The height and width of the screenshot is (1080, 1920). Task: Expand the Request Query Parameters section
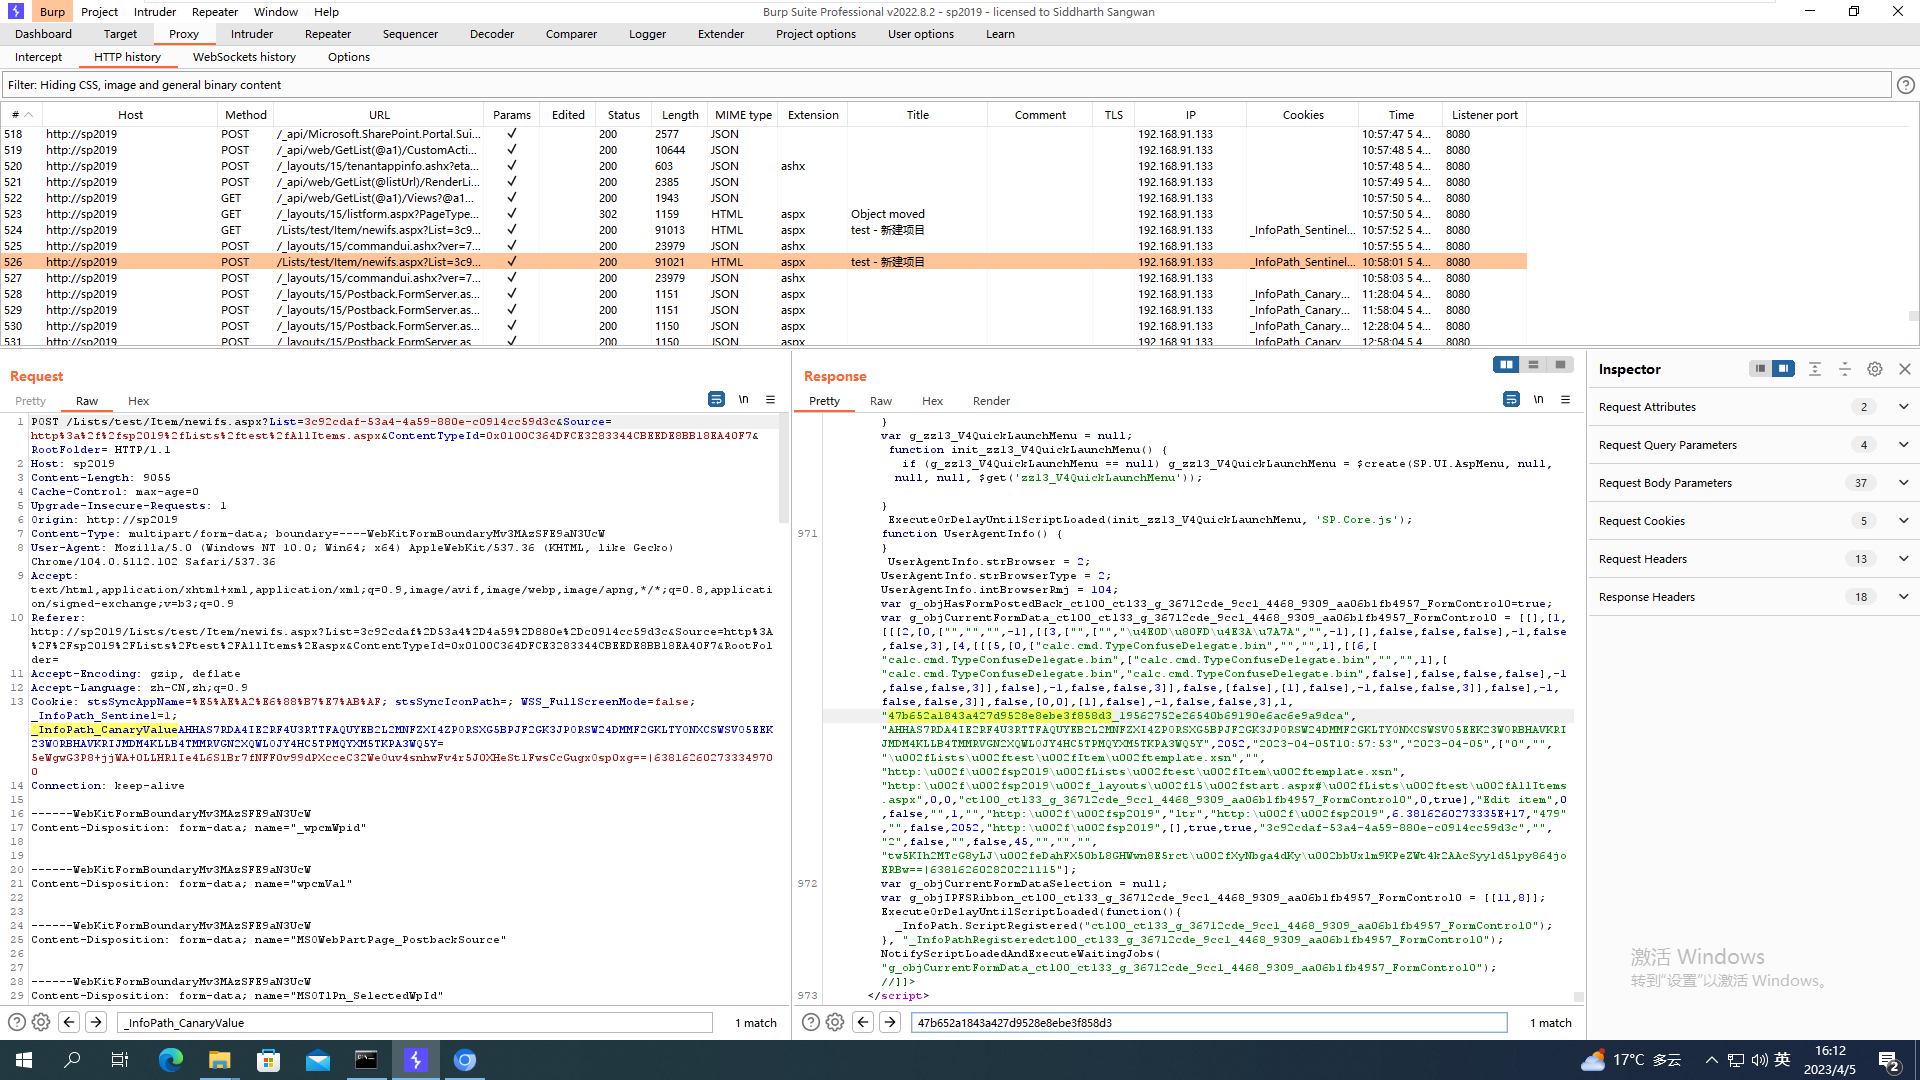coord(1904,445)
